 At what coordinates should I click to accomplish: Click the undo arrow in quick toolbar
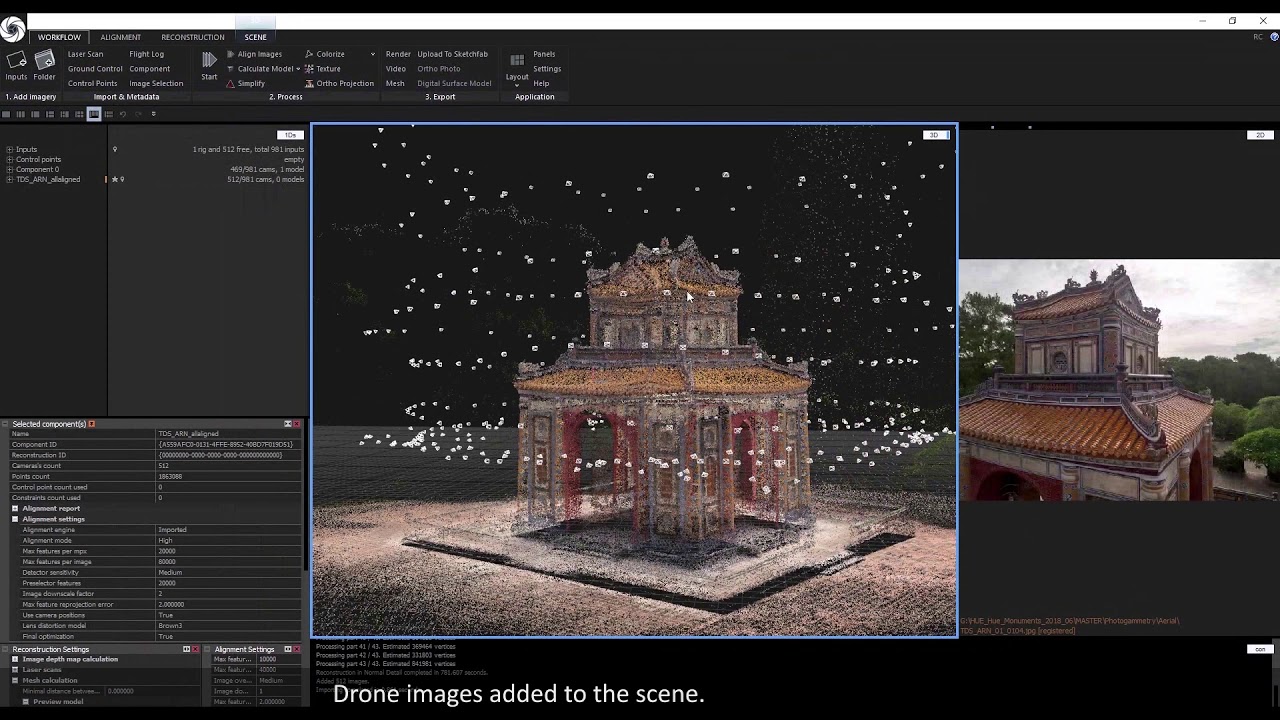pos(123,114)
